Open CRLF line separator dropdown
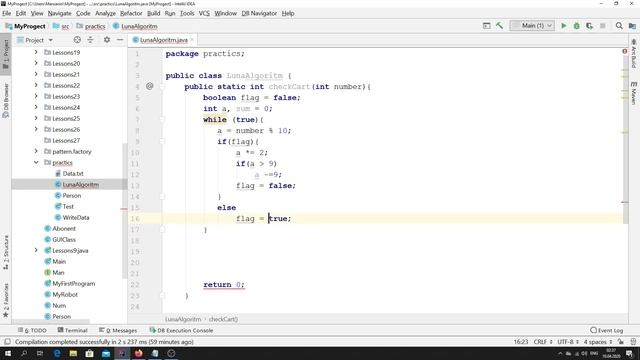640x360 pixels. 543,342
